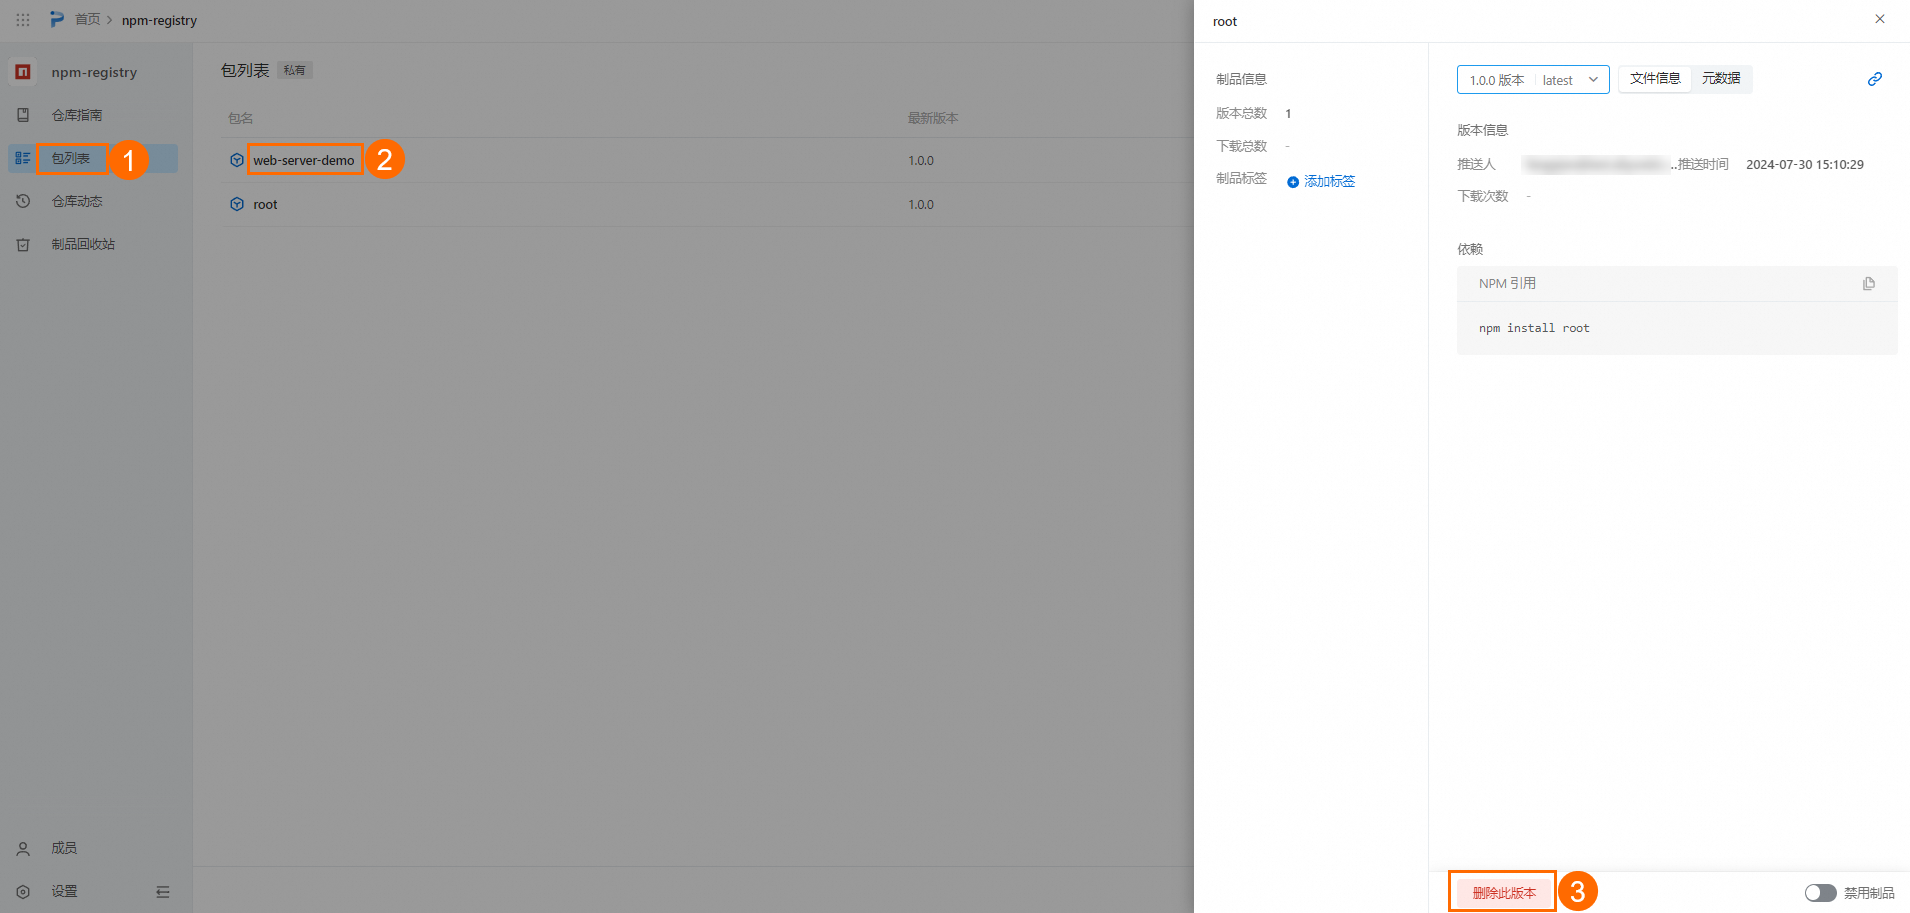The image size is (1910, 913).
Task: Click 添加标签 to add a label
Action: 1329,181
